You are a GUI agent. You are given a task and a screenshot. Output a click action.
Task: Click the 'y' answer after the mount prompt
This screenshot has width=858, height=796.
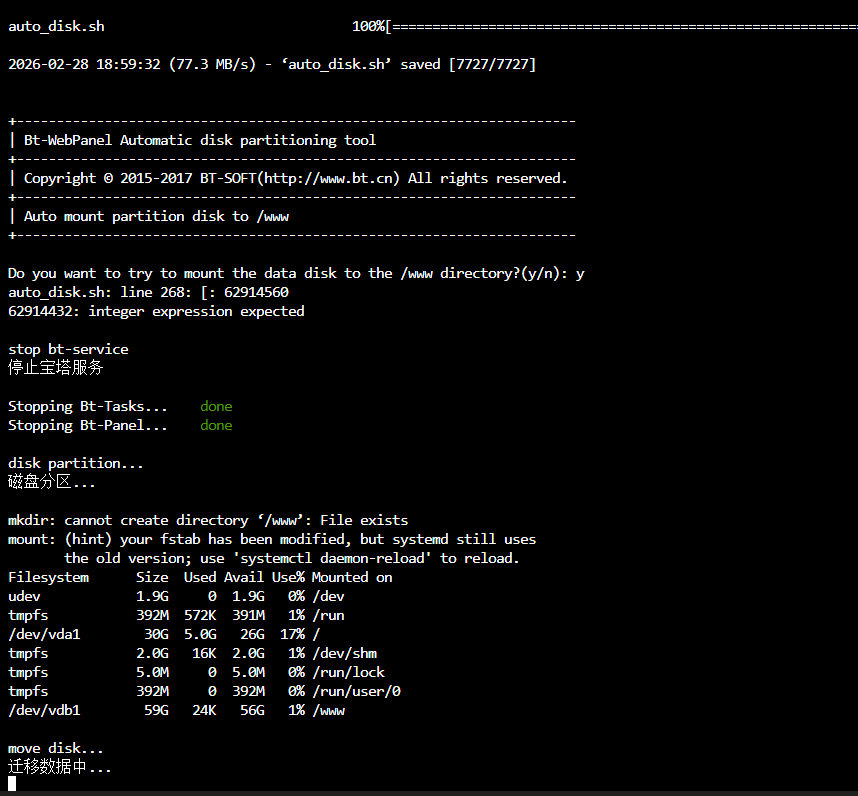[x=580, y=273]
